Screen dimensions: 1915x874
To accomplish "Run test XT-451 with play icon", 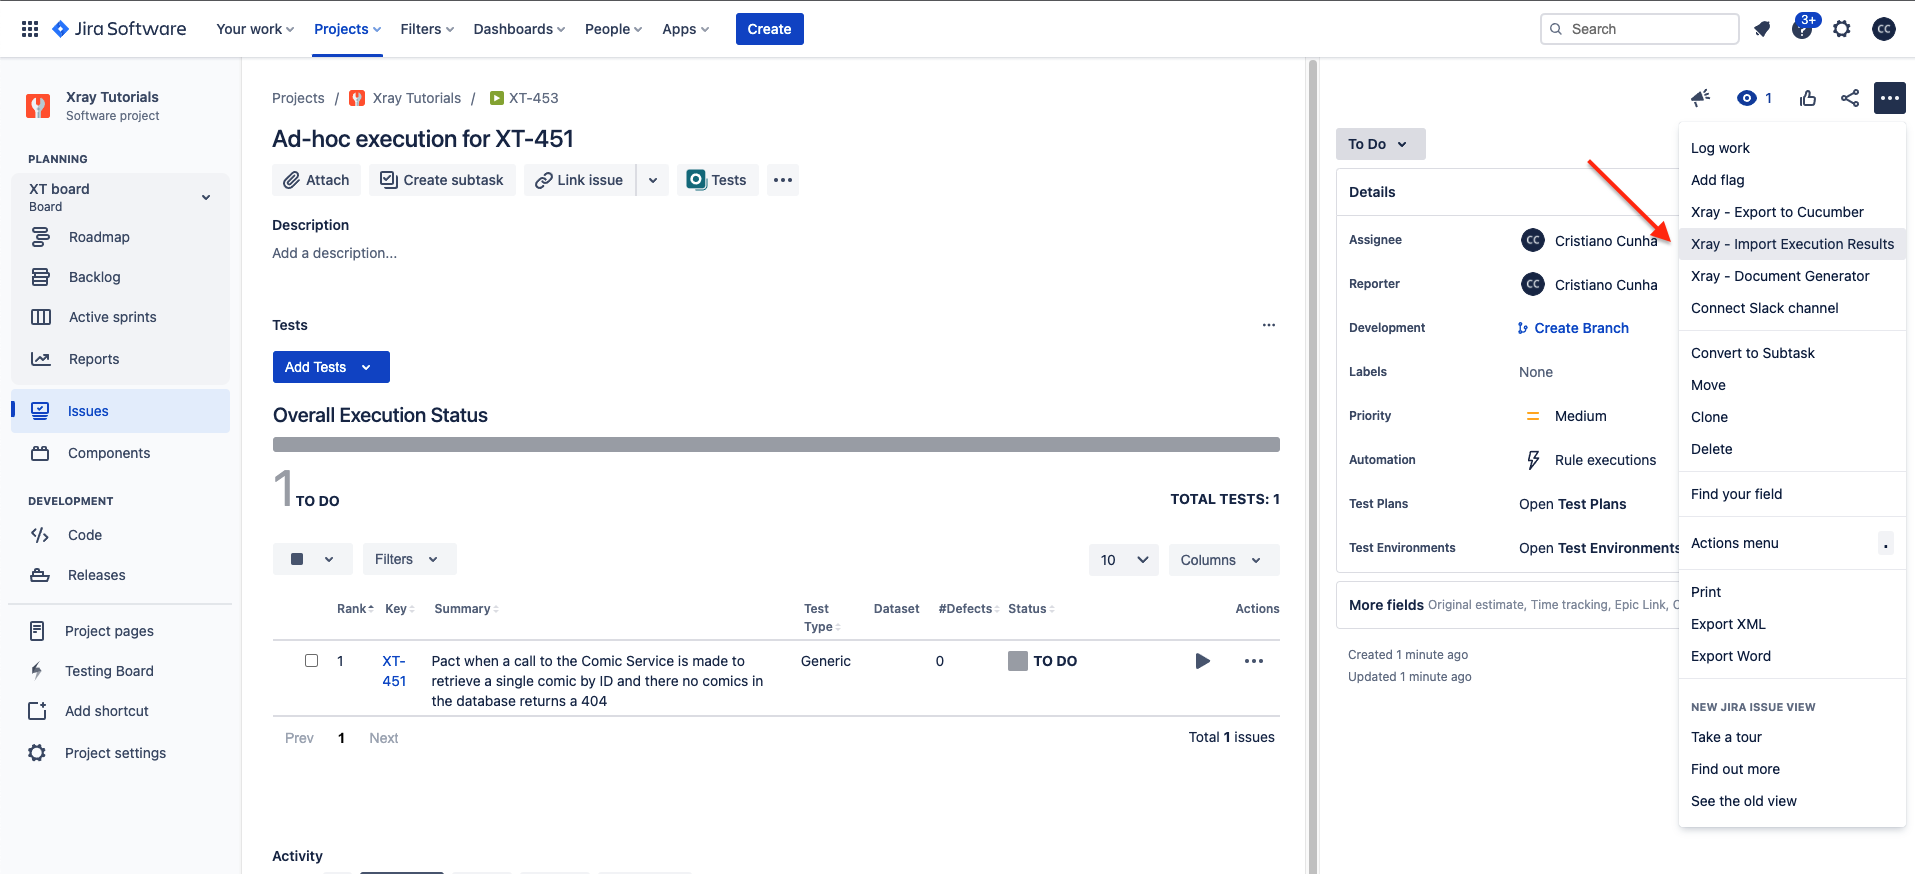I will [1203, 661].
